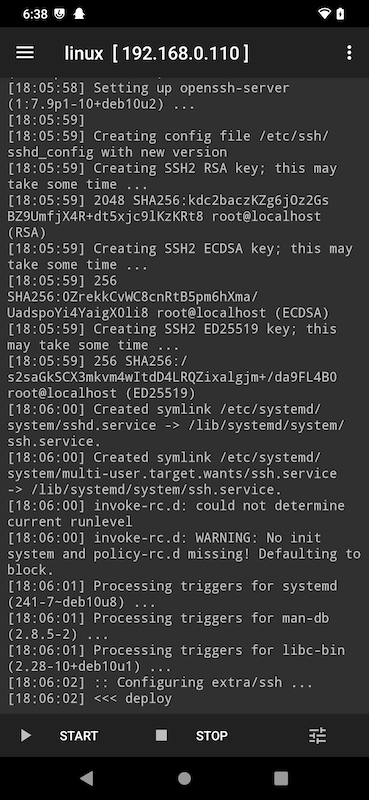Tap the play triangle icon beside START
The image size is (369, 800).
click(26, 735)
